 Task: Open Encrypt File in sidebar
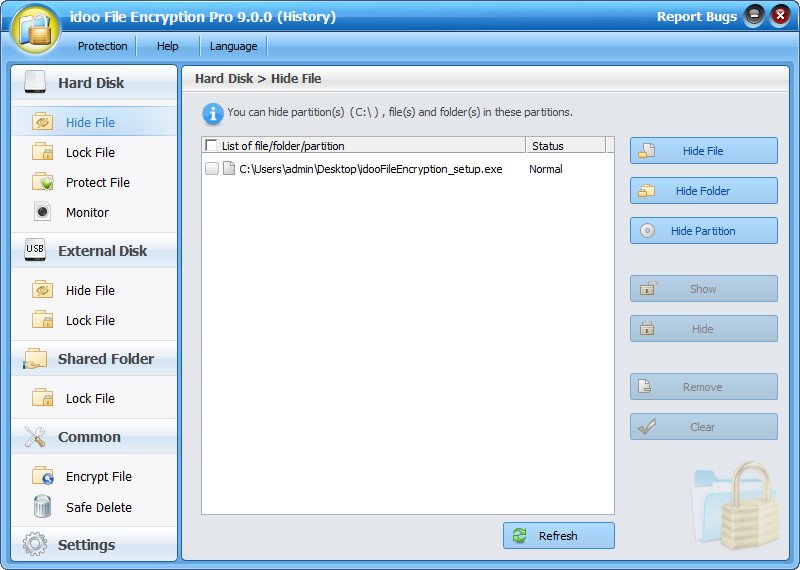94,476
